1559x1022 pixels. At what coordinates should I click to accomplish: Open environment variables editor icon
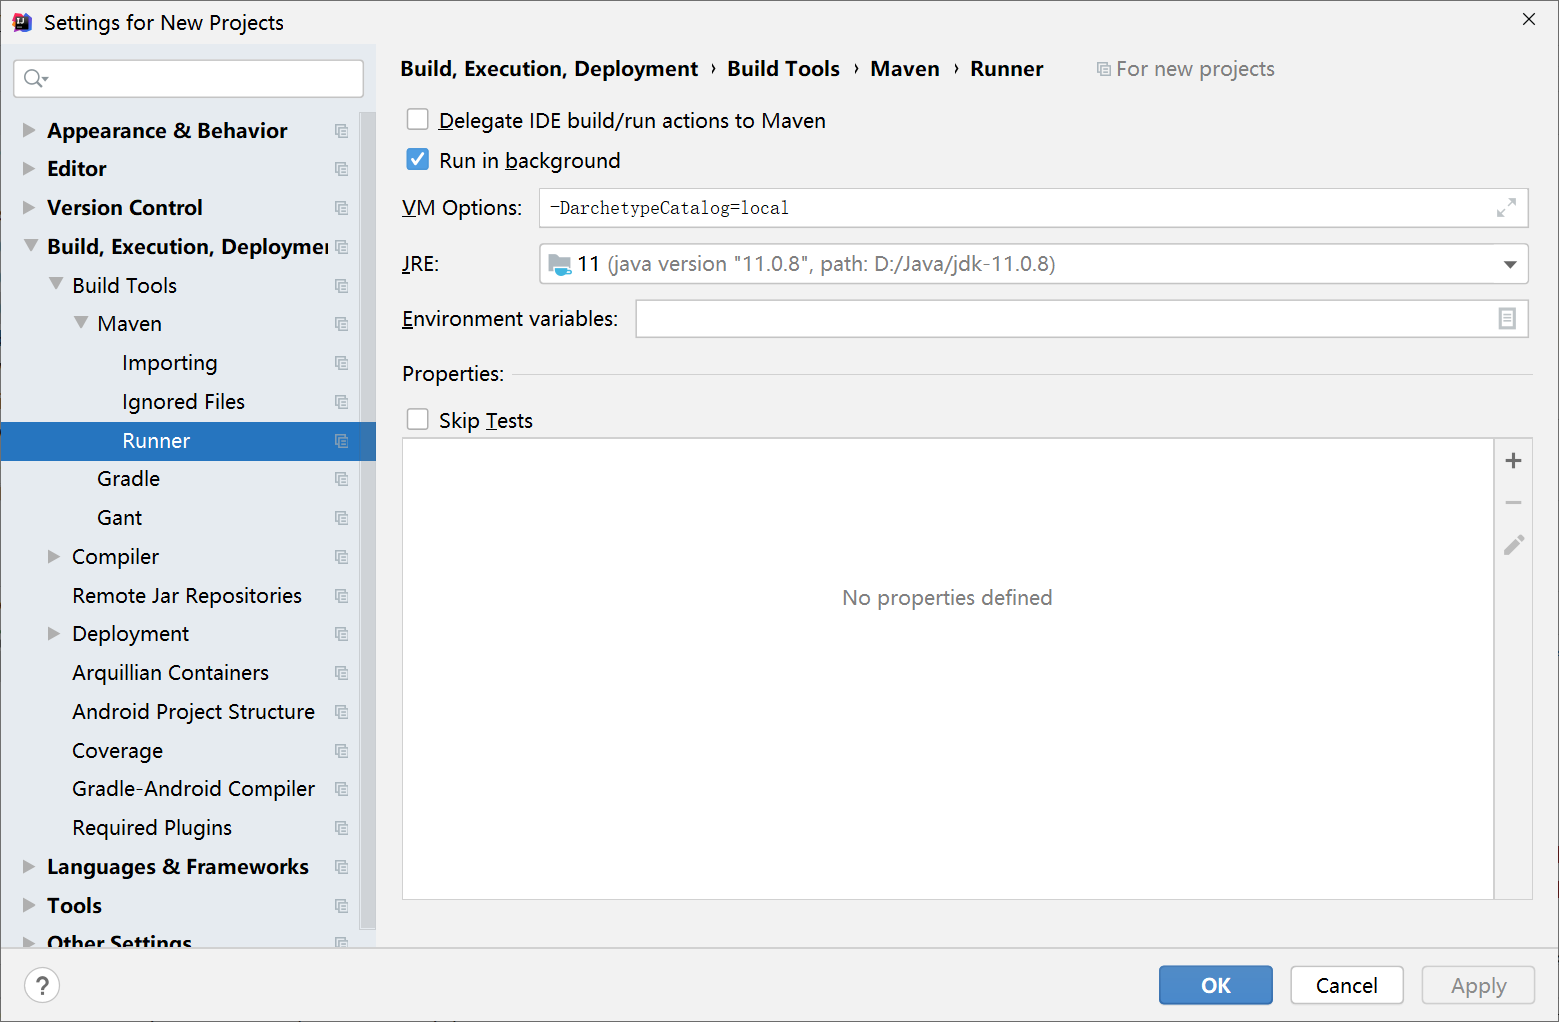pos(1507,318)
